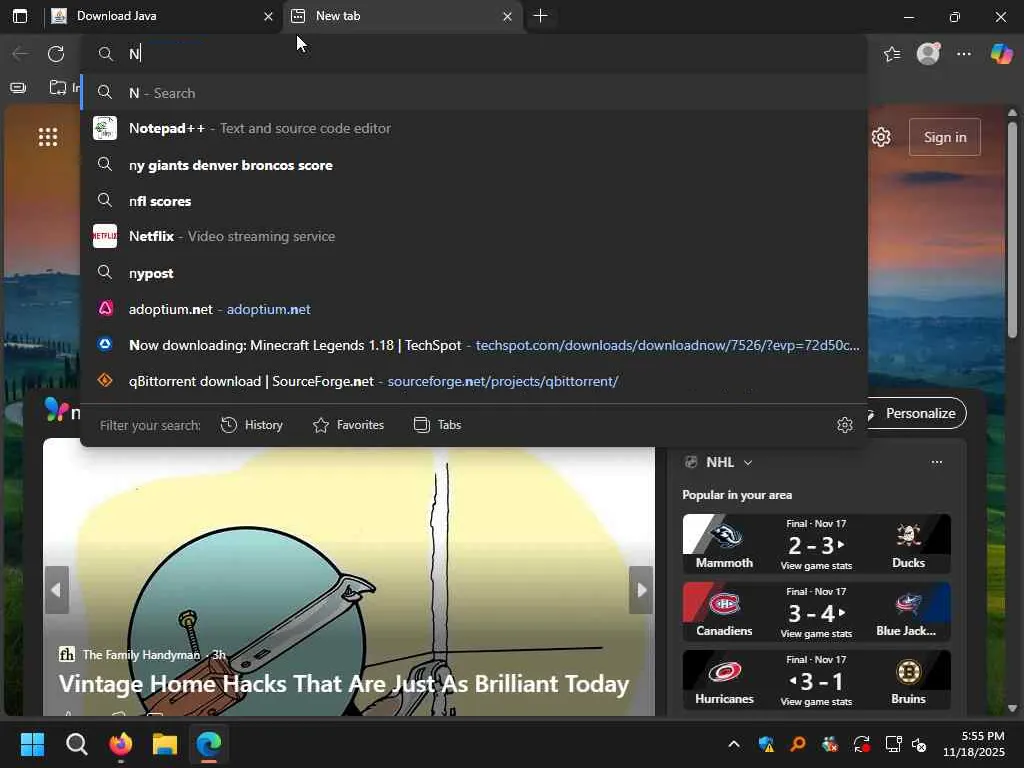Launch the Copilot icon in toolbar

[1000, 54]
